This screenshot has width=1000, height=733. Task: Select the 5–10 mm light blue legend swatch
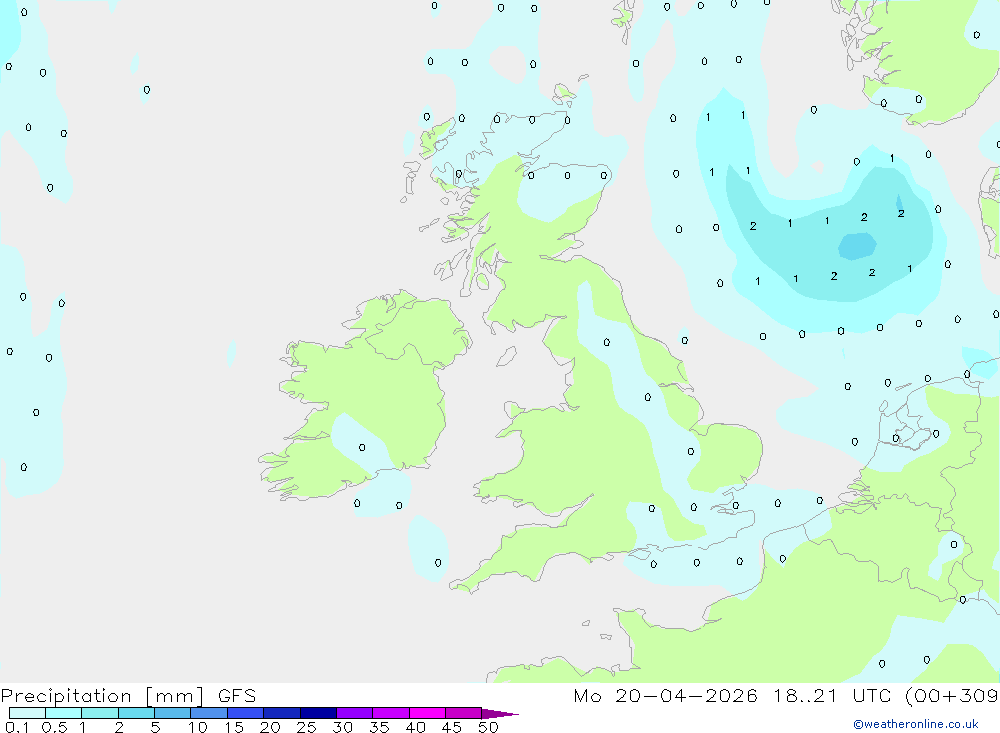173,713
